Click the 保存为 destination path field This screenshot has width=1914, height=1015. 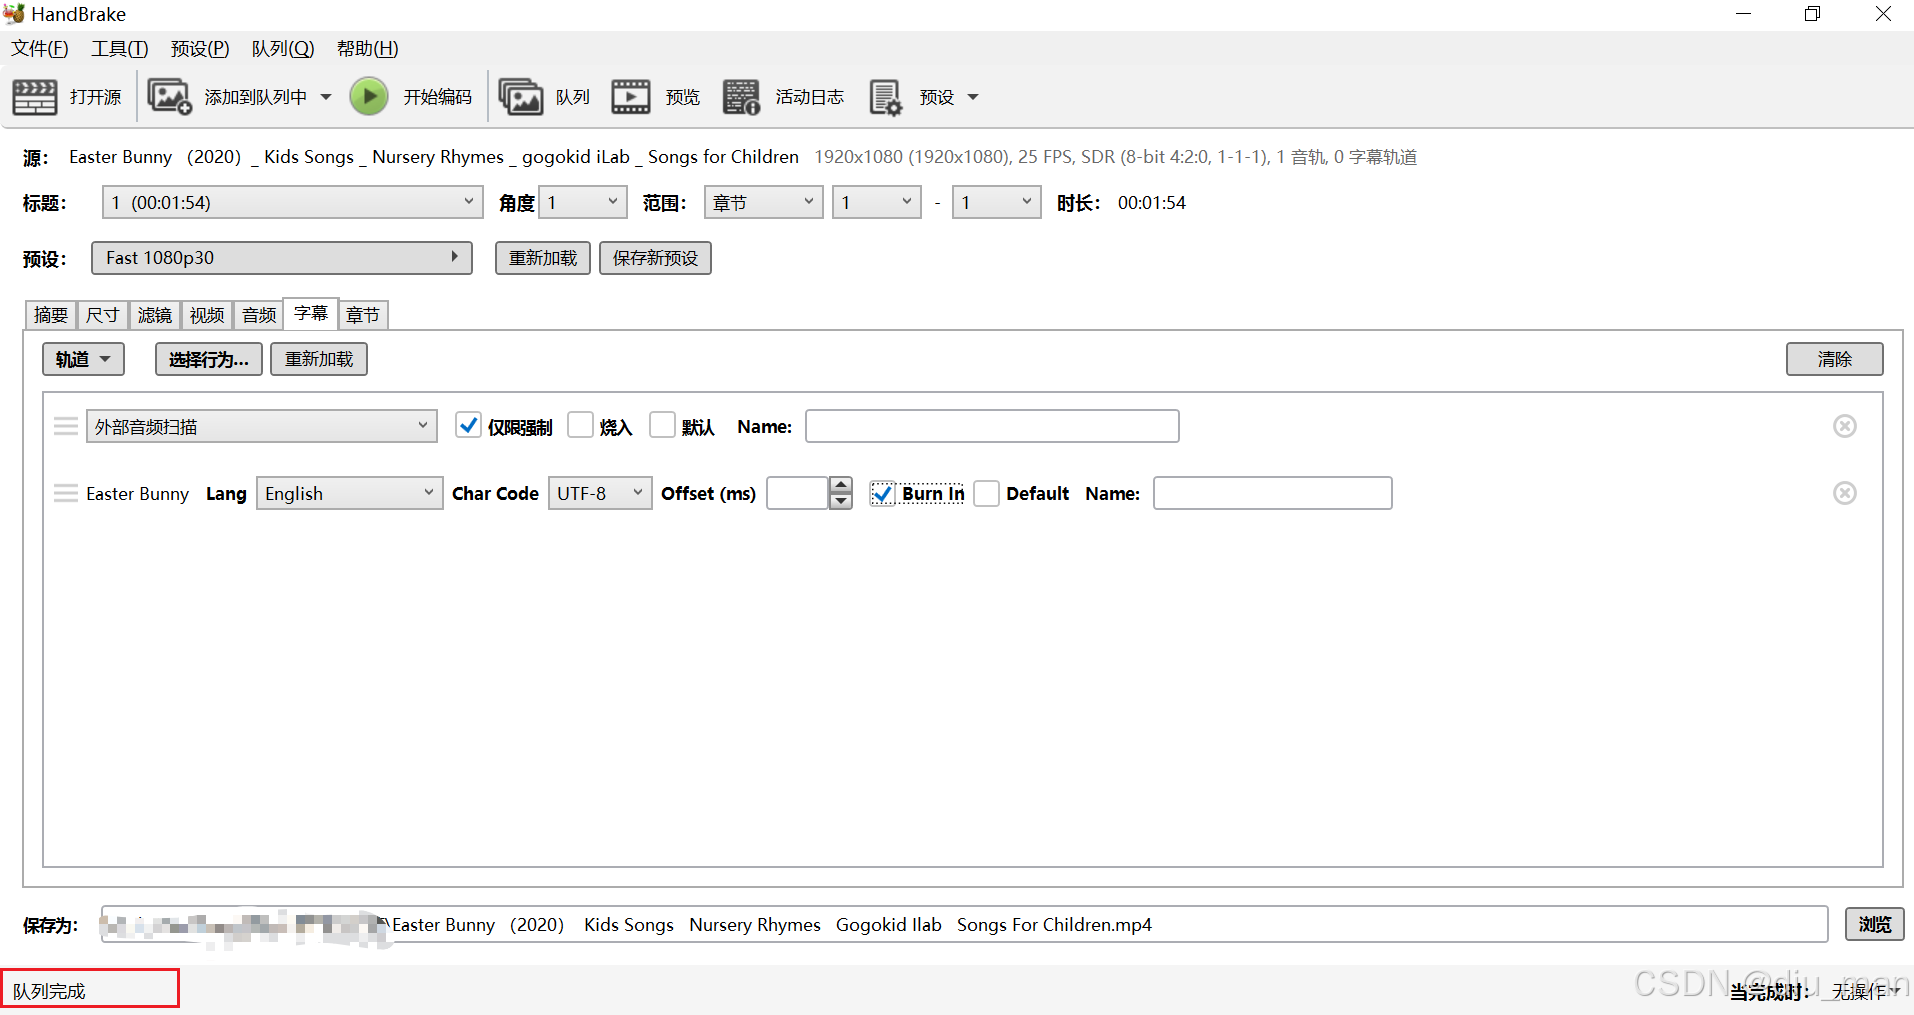point(964,924)
